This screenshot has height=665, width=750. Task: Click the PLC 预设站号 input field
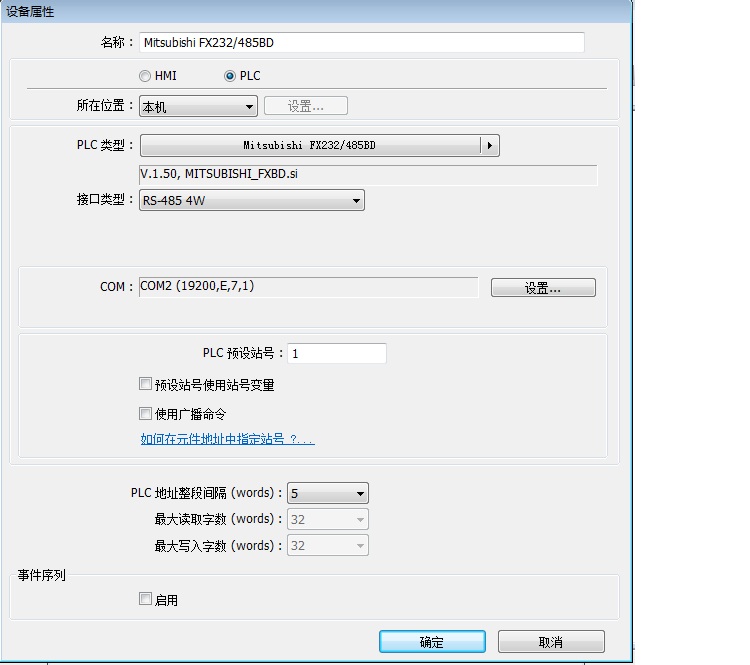[337, 354]
